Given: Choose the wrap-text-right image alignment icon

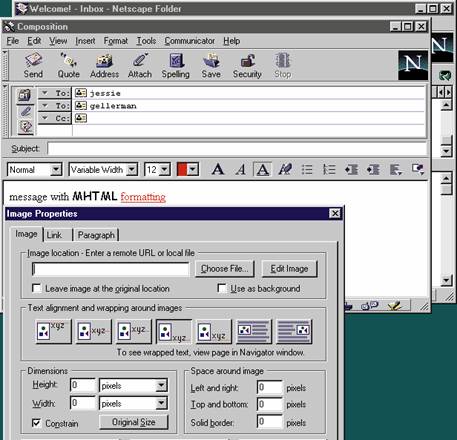Looking at the screenshot, I should tap(254, 331).
